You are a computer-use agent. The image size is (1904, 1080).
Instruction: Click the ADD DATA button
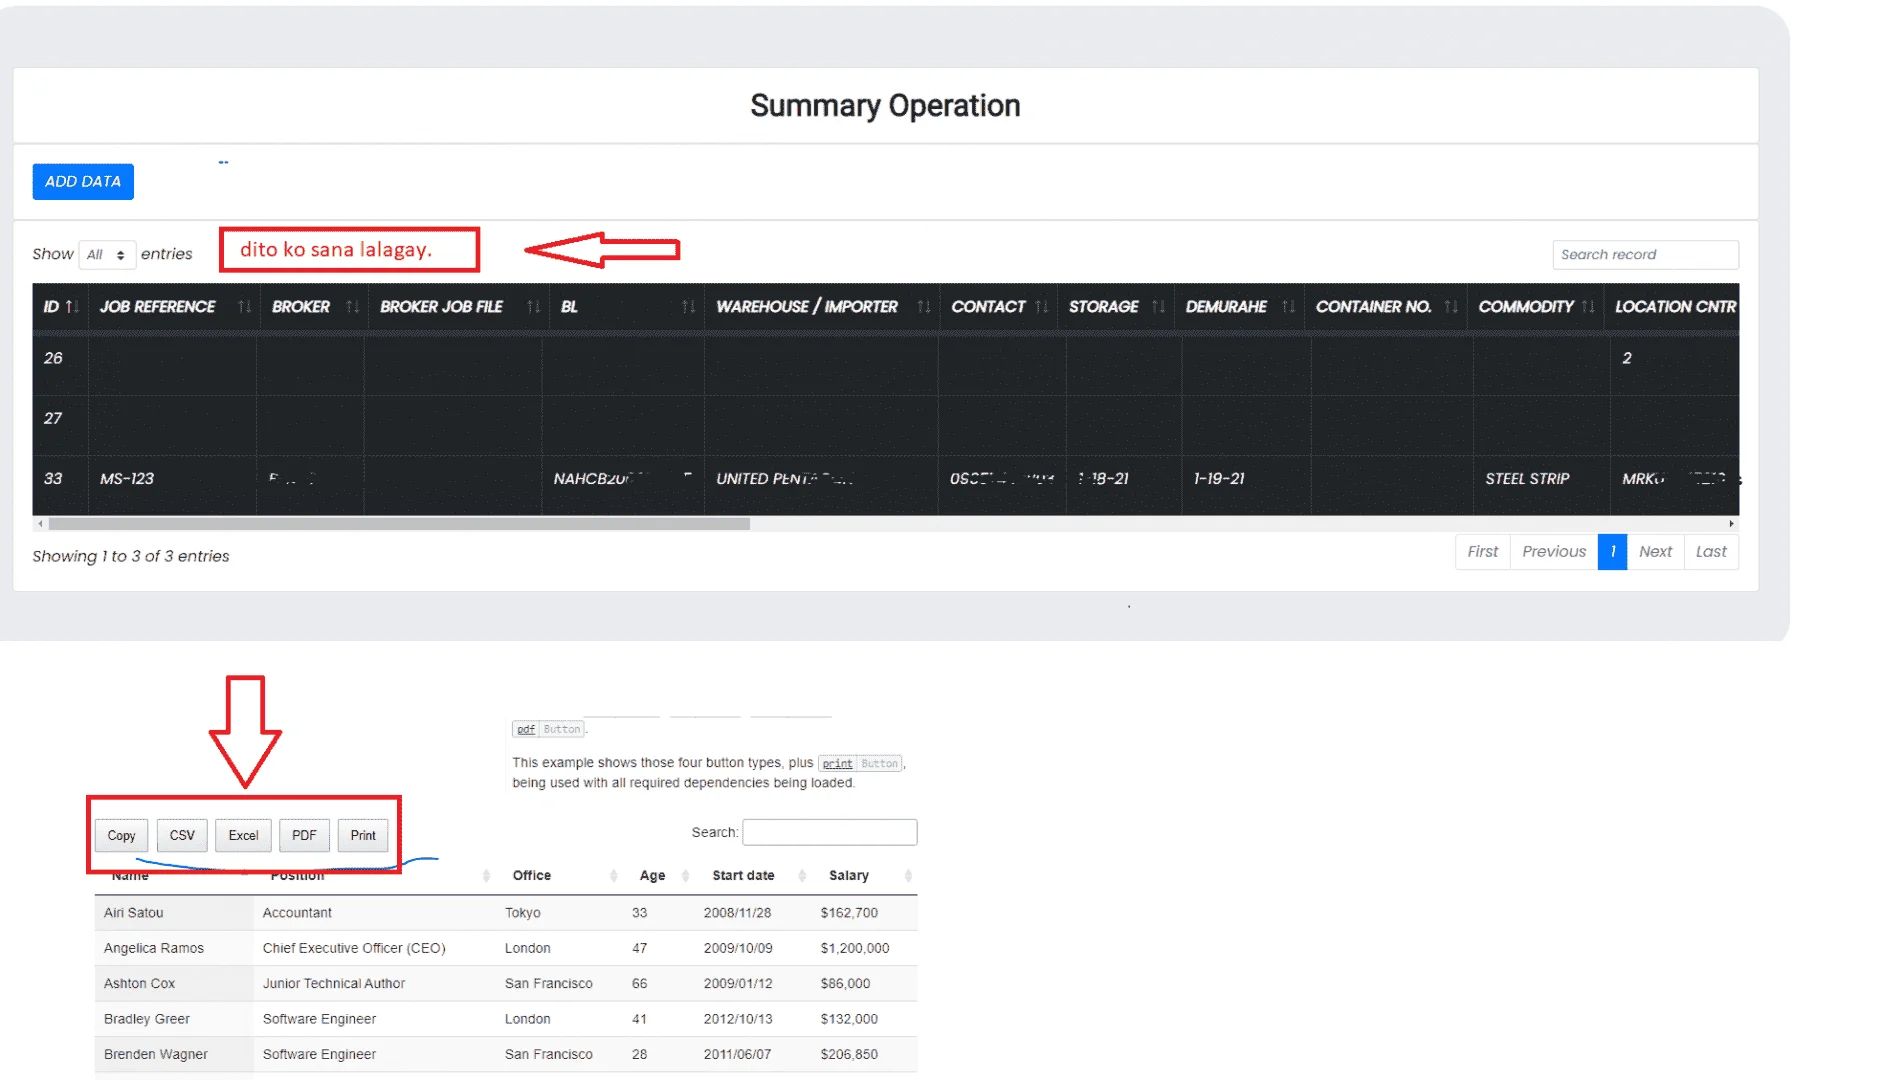pyautogui.click(x=83, y=181)
